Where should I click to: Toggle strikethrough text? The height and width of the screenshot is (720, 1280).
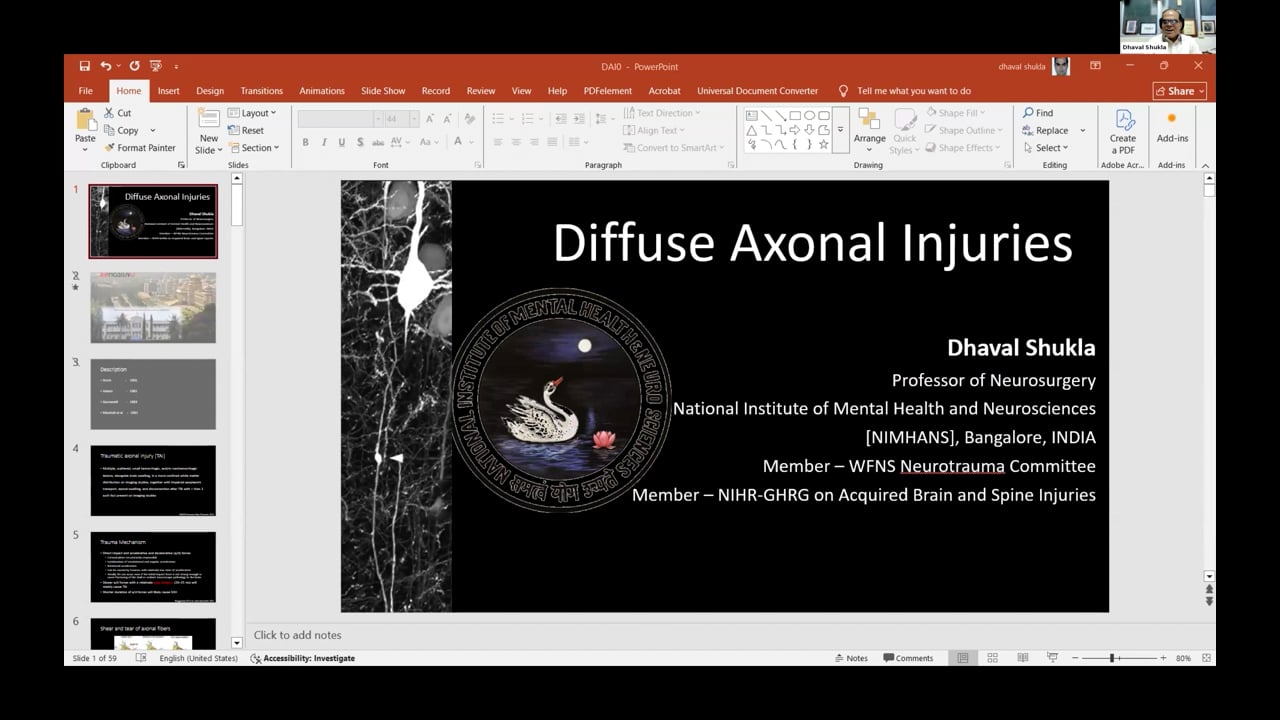point(378,142)
